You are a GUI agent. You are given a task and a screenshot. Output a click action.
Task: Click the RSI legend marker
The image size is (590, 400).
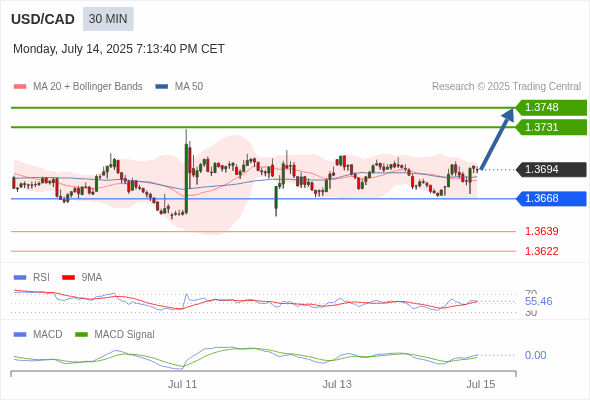[20, 278]
